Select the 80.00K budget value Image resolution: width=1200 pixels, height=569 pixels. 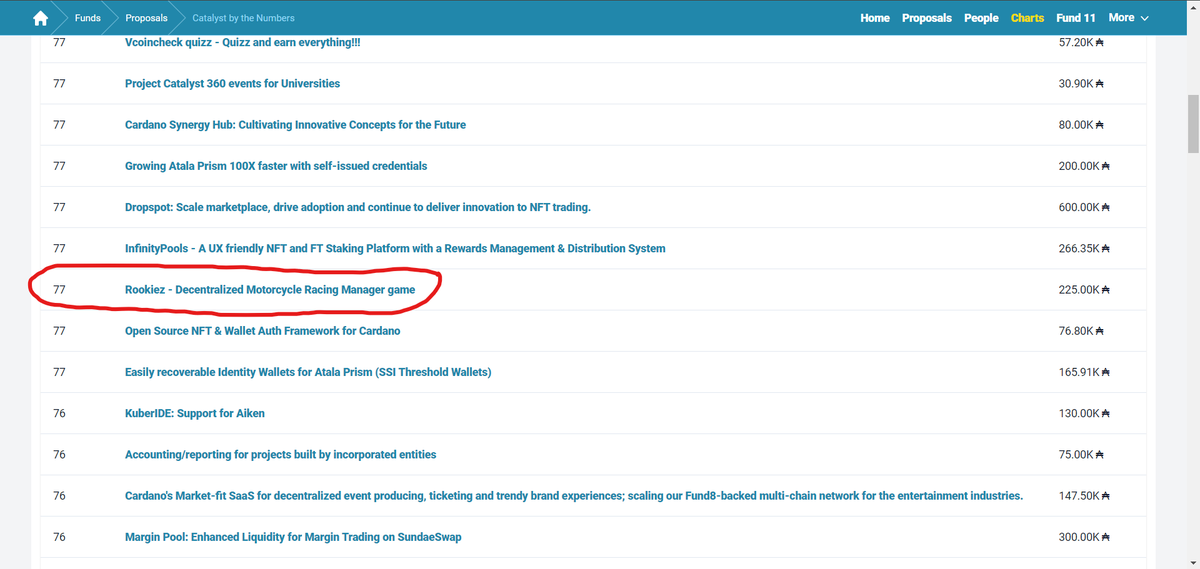[x=1080, y=126]
